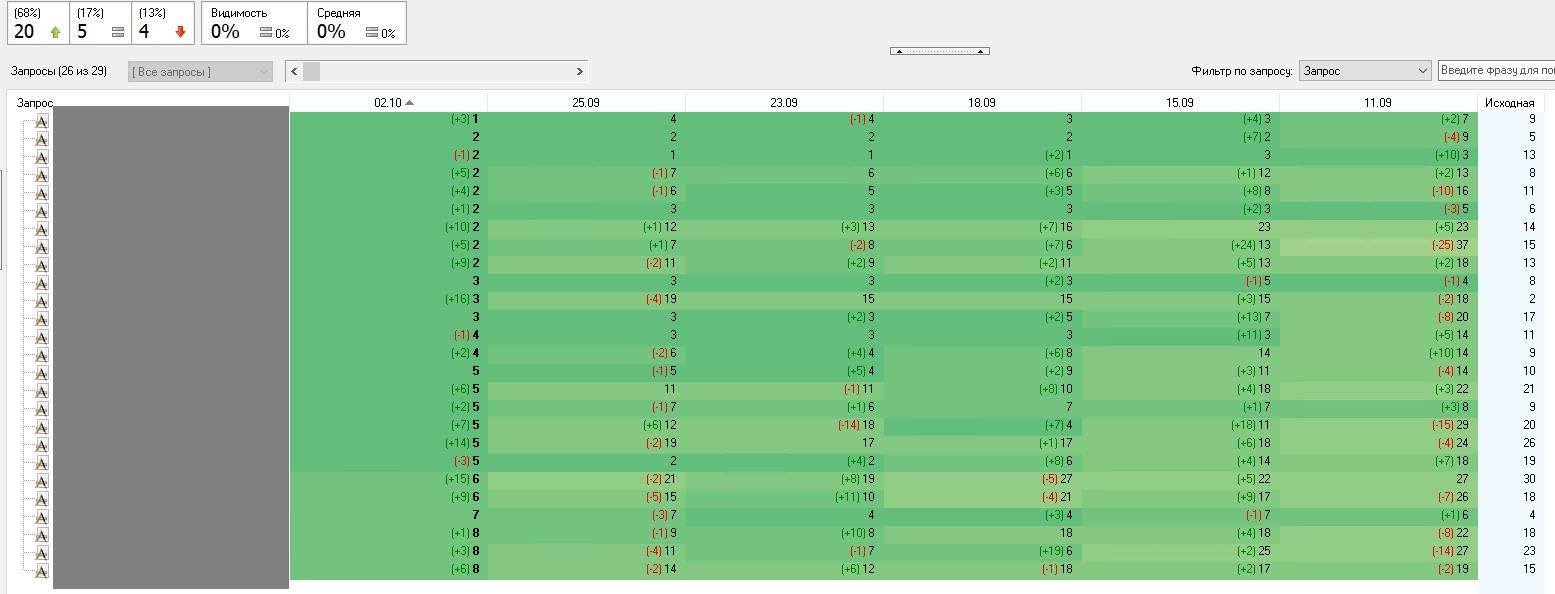This screenshot has width=1555, height=594.
Task: Click the 18.09 date column header
Action: click(x=982, y=103)
